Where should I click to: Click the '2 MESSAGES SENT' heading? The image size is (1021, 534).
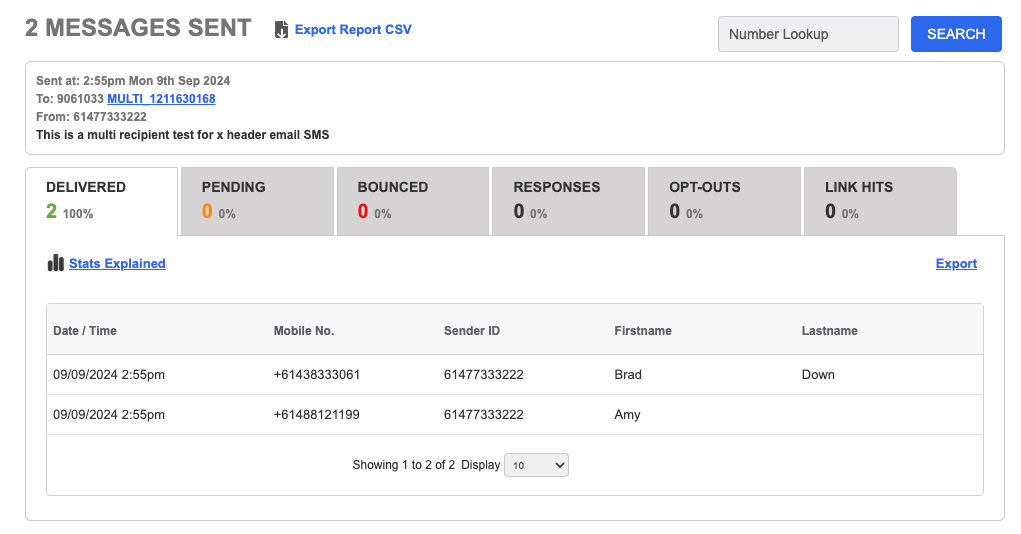click(138, 28)
